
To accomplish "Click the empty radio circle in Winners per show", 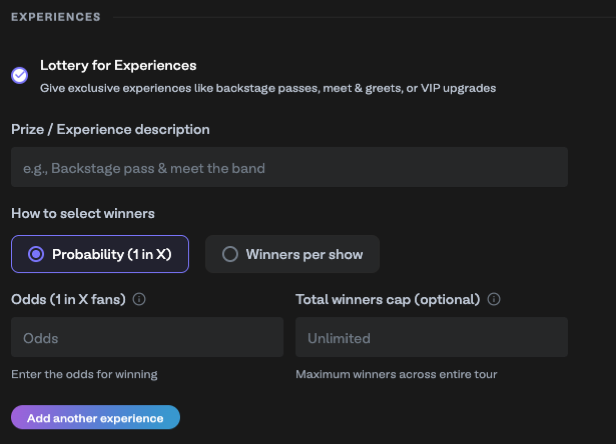I will 230,254.
